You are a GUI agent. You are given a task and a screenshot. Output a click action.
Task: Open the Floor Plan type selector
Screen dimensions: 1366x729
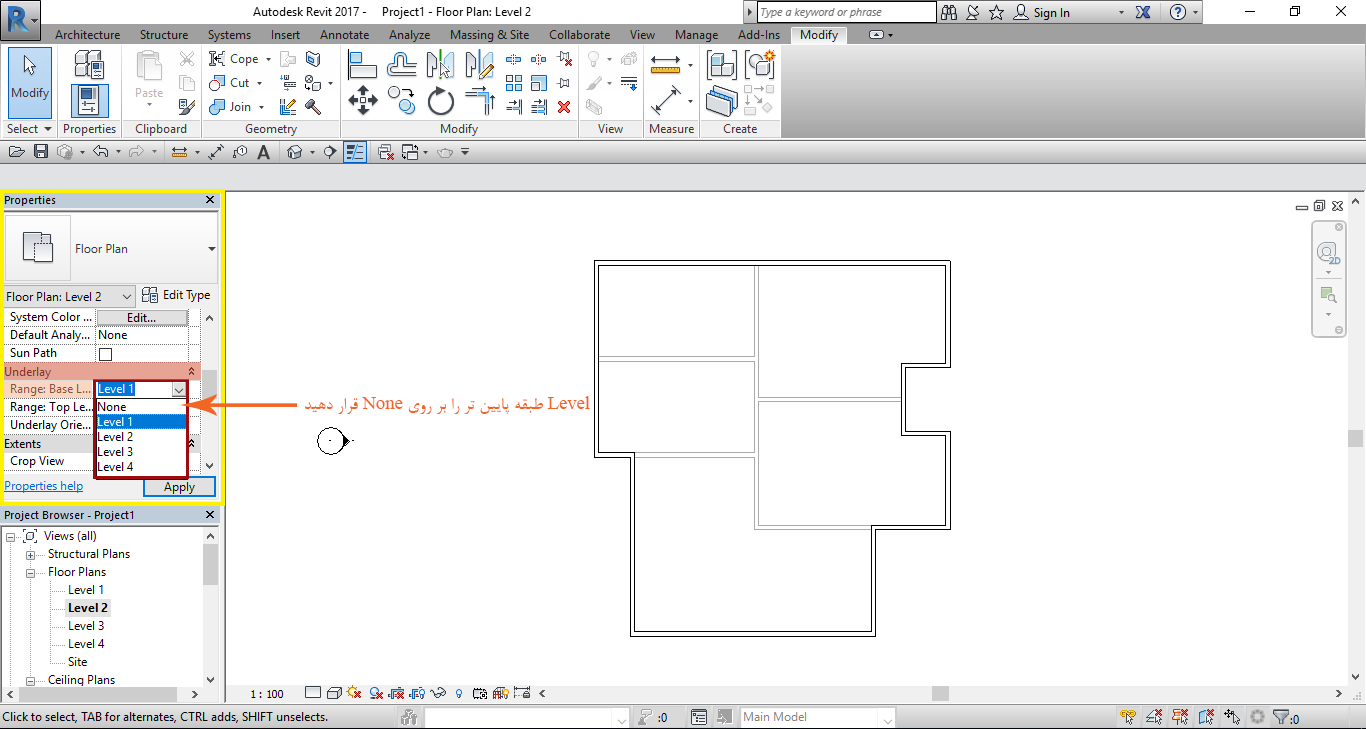(111, 249)
